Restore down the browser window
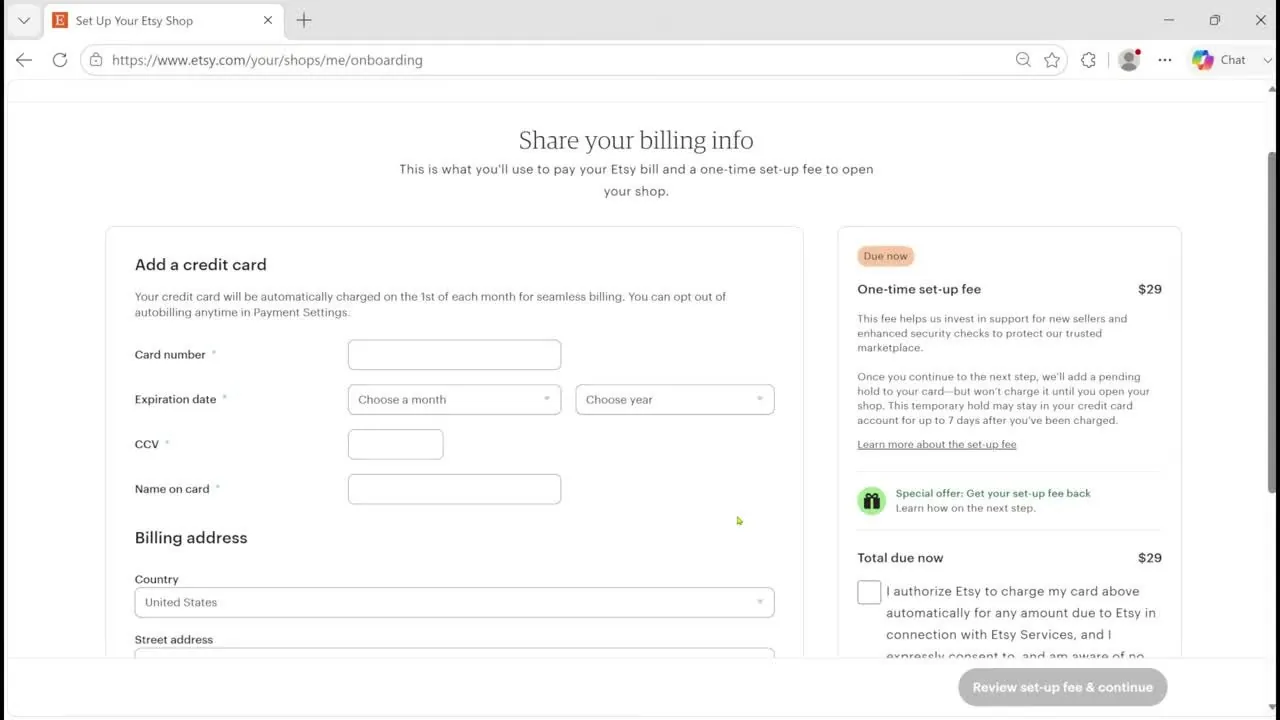The width and height of the screenshot is (1280, 720). click(1214, 20)
